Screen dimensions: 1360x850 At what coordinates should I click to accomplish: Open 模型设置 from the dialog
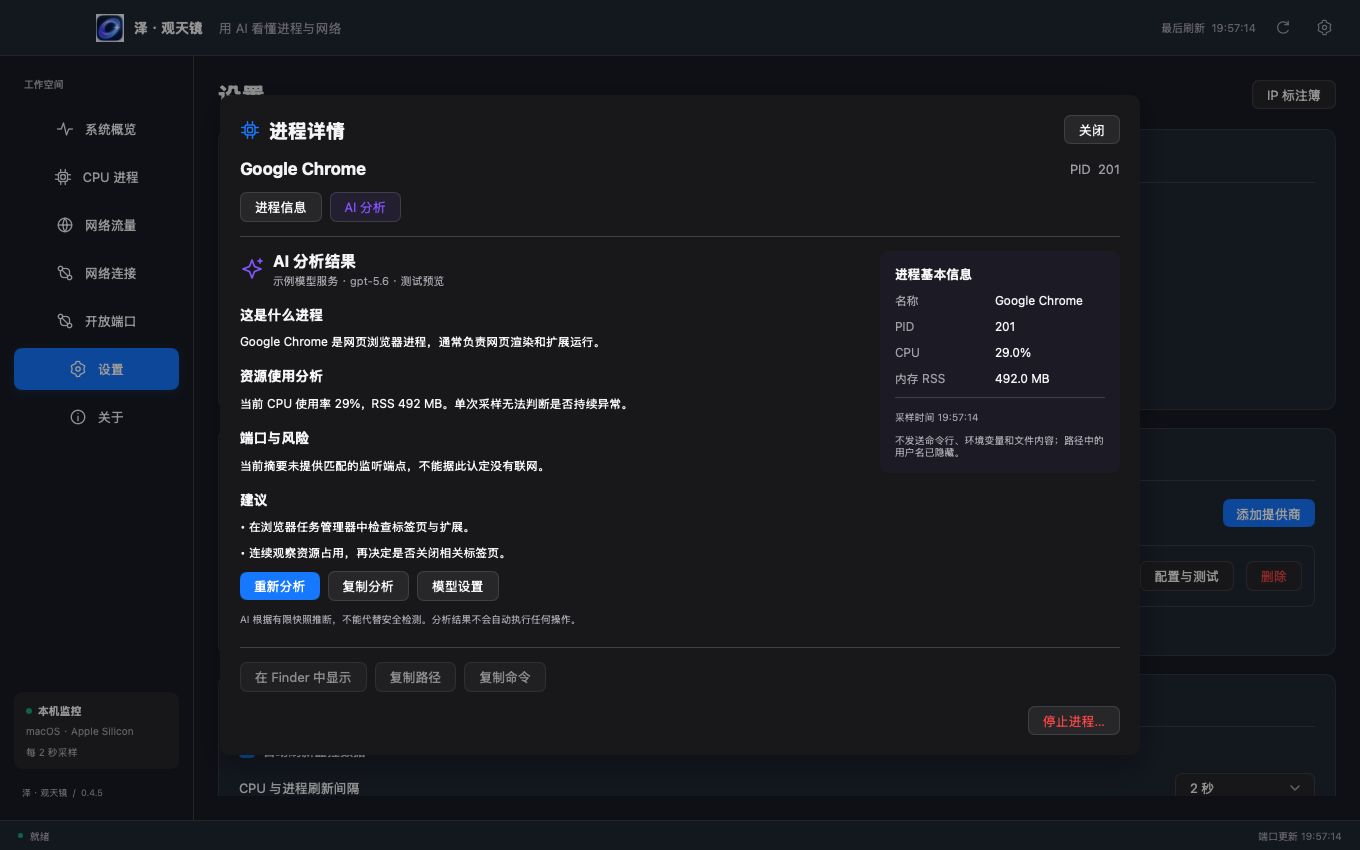[458, 586]
